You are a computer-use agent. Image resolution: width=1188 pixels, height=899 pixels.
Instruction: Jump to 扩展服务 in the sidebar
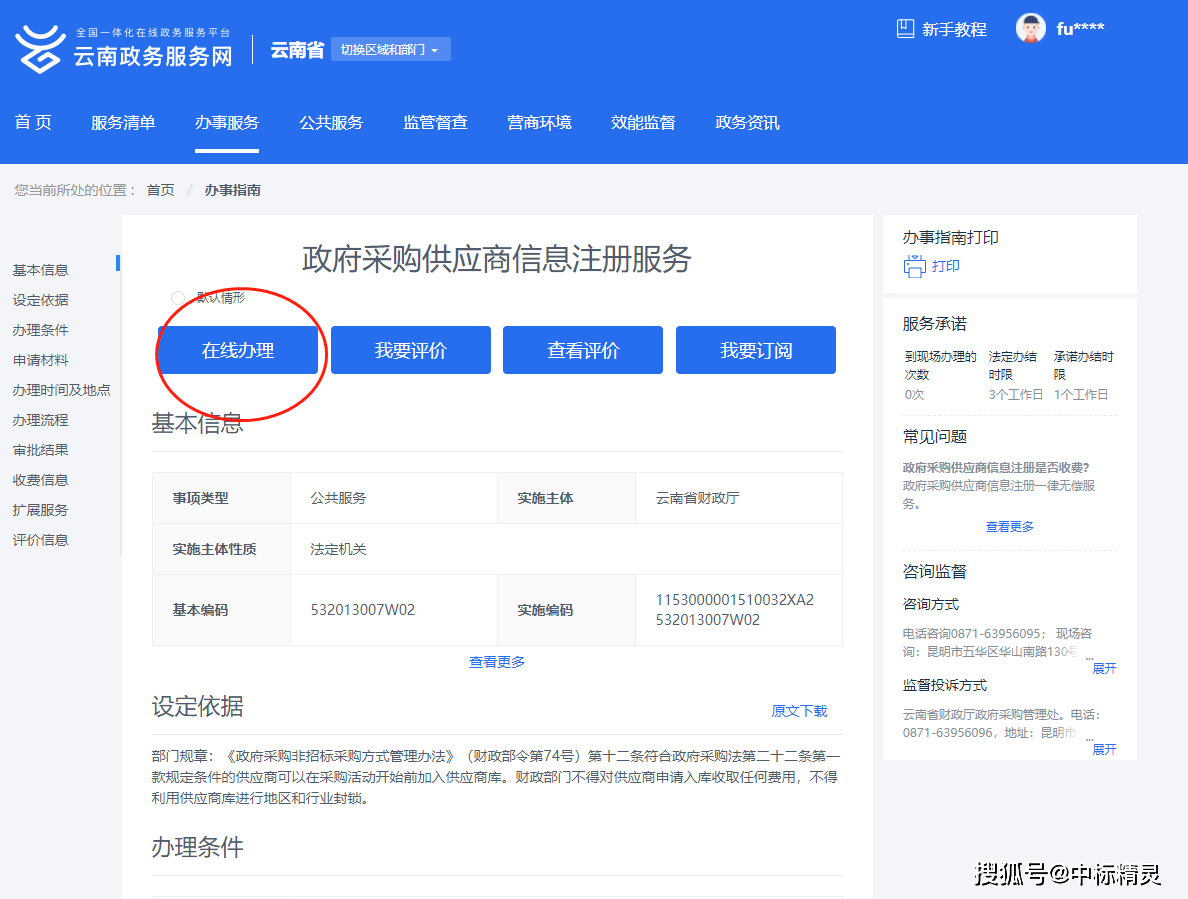[x=40, y=510]
